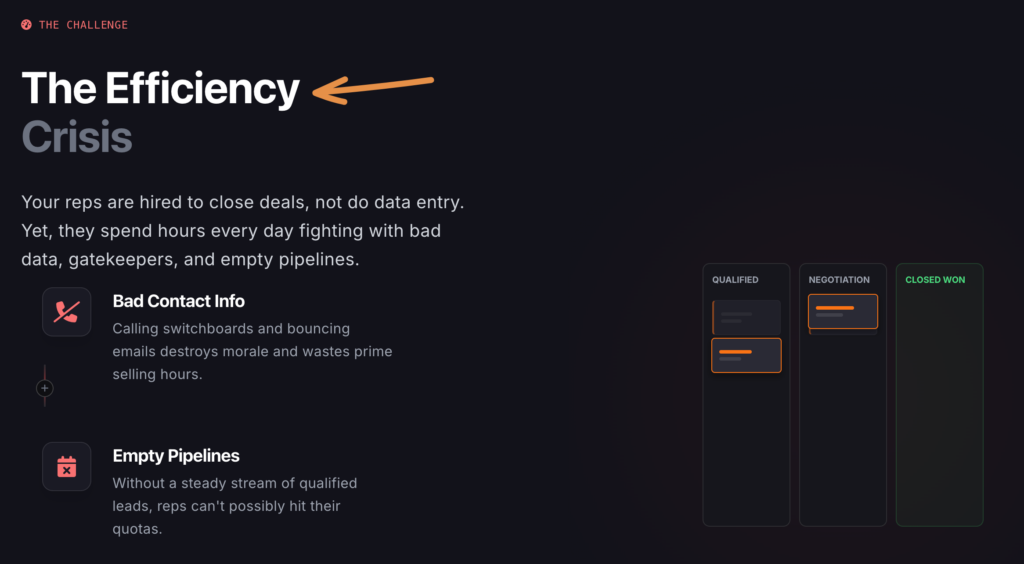
Task: Click the Bad Contact Info heading
Action: 179,301
